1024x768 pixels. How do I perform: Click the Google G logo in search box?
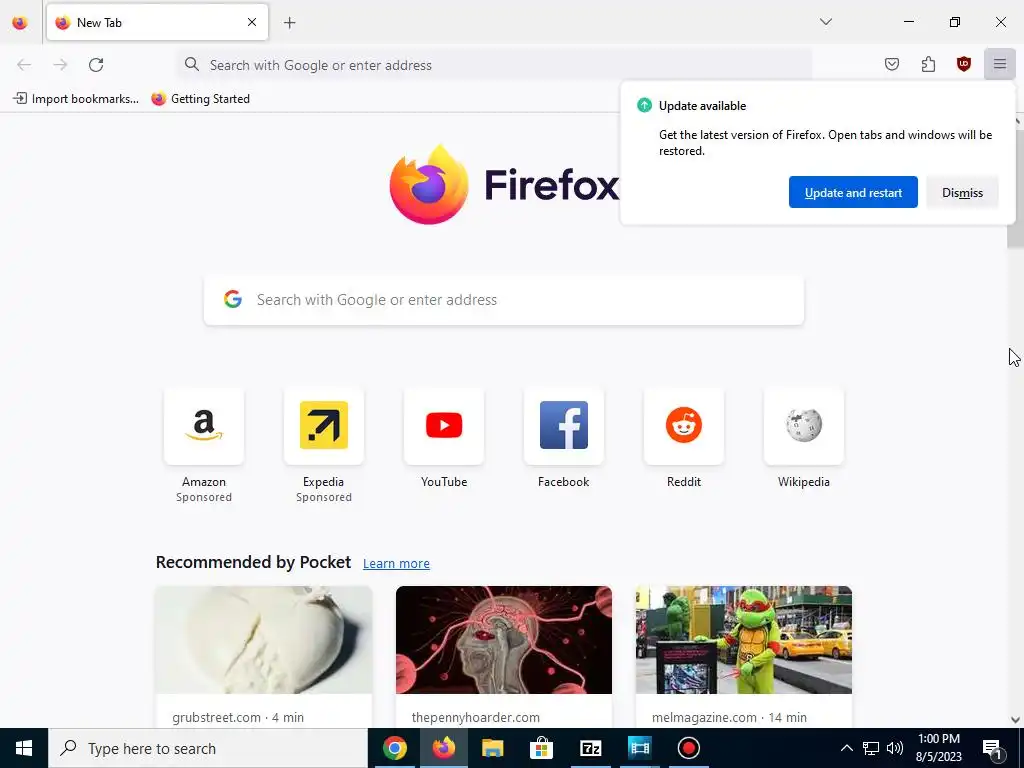(x=233, y=299)
